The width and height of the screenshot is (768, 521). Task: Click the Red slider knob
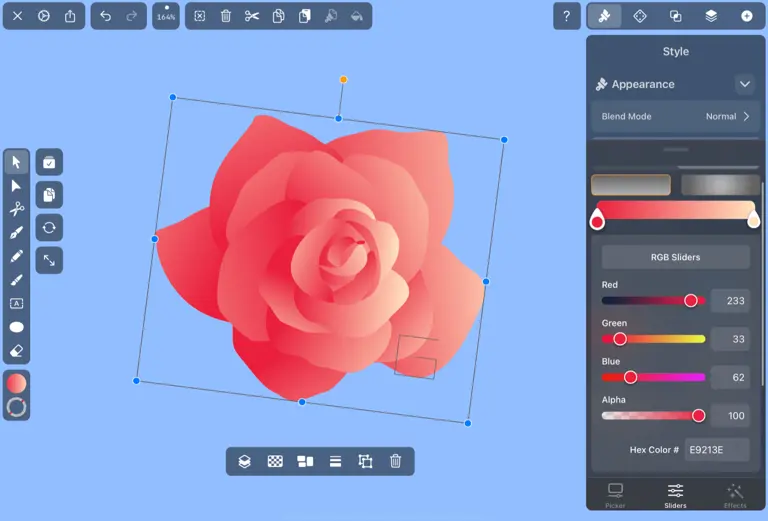pos(691,301)
